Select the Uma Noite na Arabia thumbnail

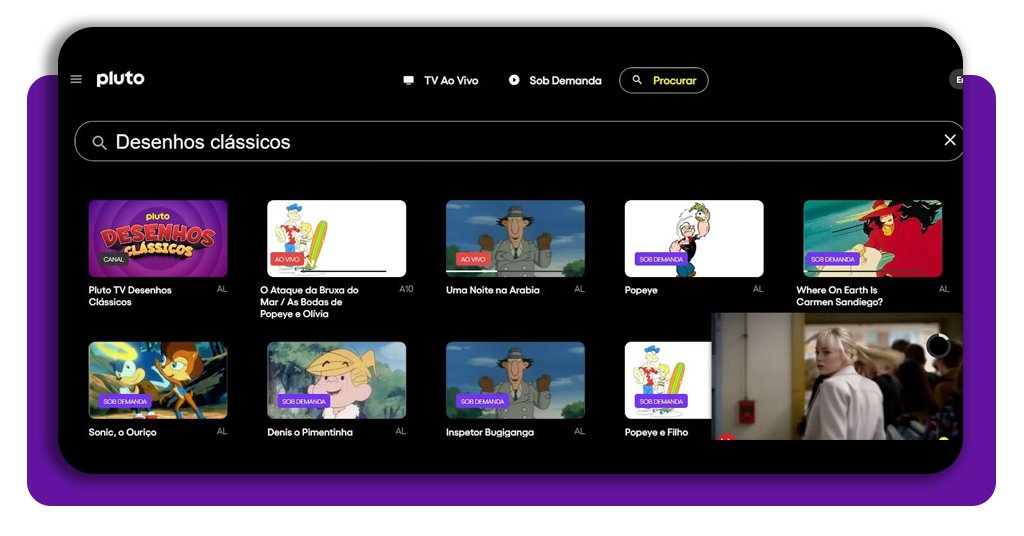[515, 238]
